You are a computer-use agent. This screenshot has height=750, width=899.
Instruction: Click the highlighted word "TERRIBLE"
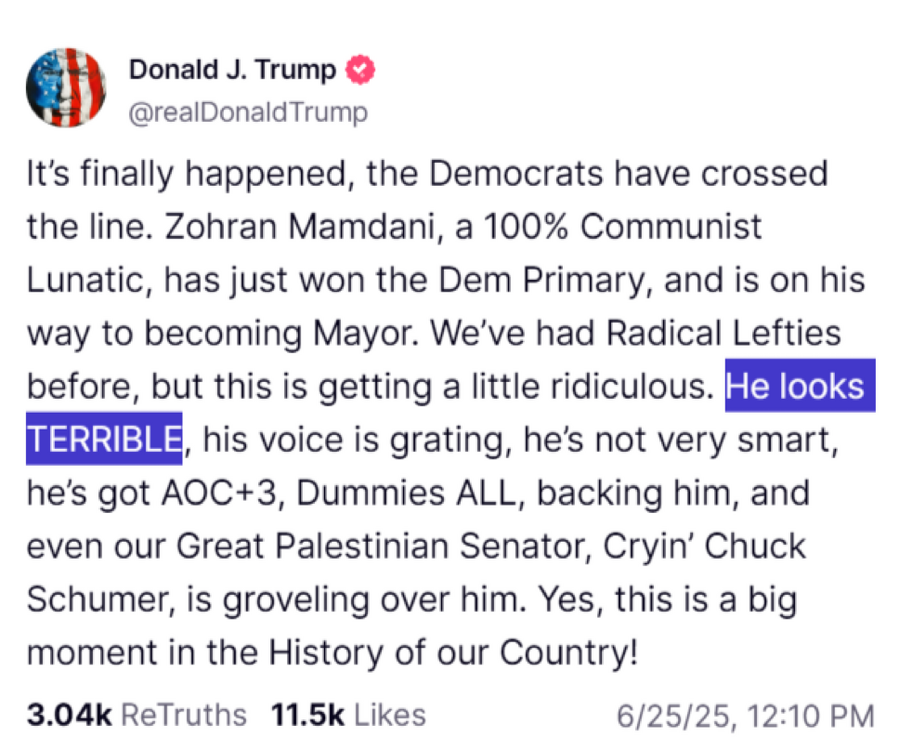(104, 439)
